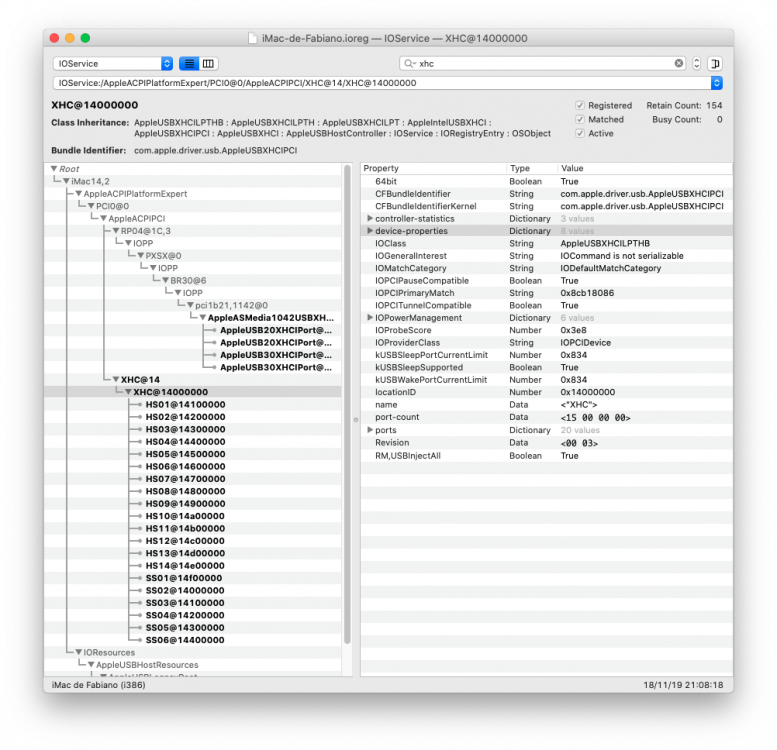
Task: Toggle the Registered checkbox
Action: pos(580,106)
